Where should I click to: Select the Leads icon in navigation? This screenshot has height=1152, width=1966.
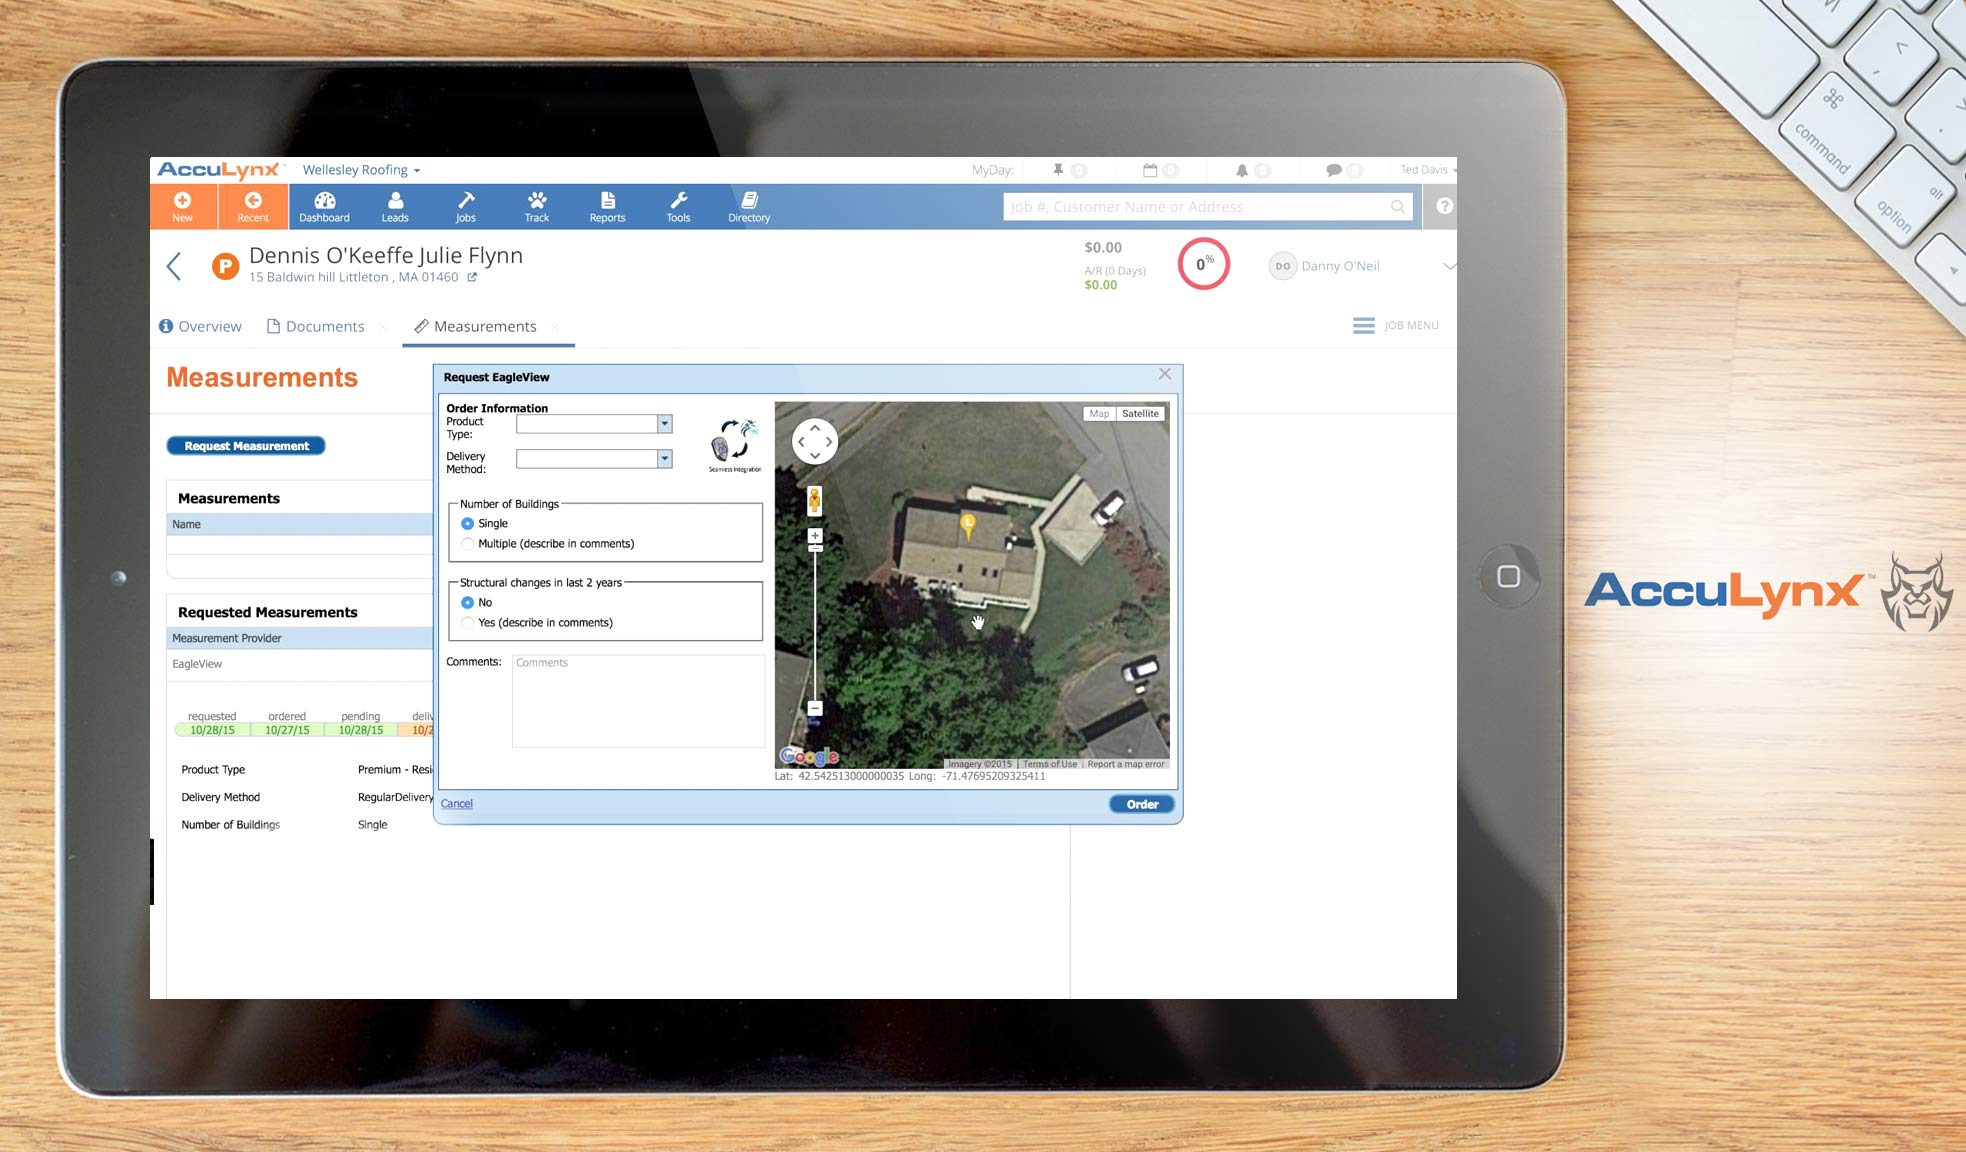[x=395, y=206]
